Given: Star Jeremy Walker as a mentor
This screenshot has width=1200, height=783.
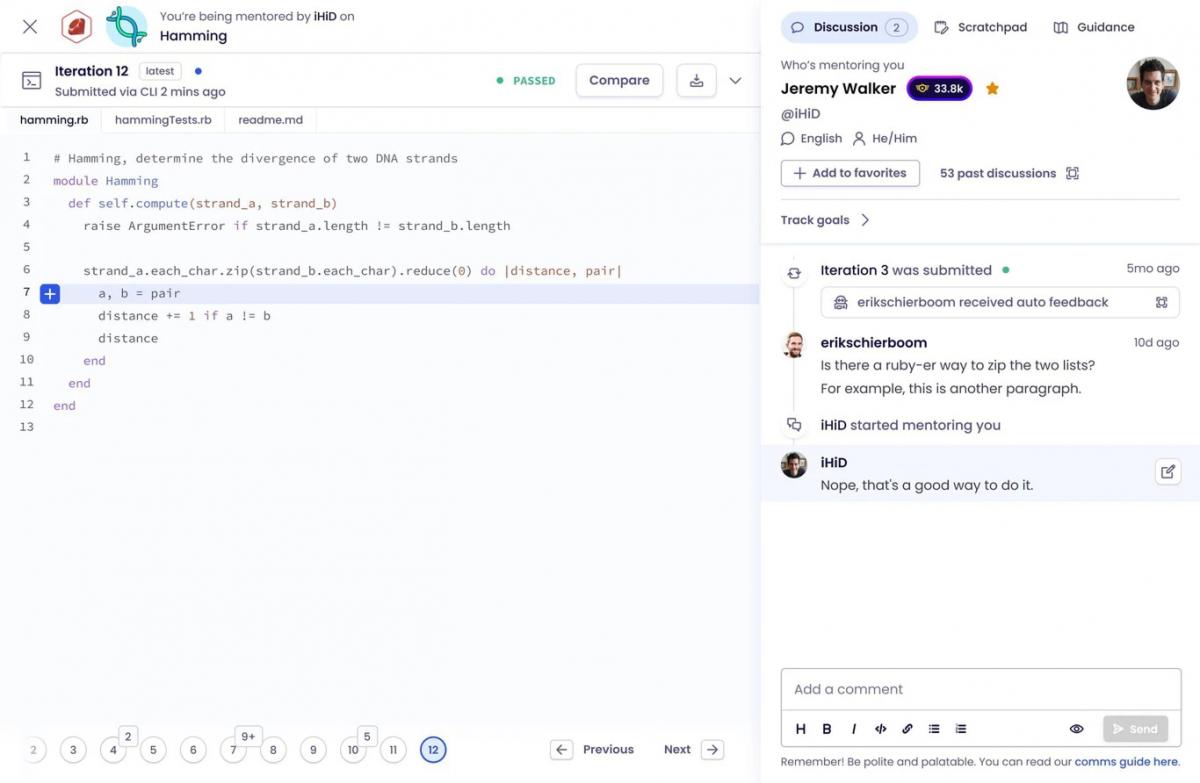Looking at the screenshot, I should 992,88.
